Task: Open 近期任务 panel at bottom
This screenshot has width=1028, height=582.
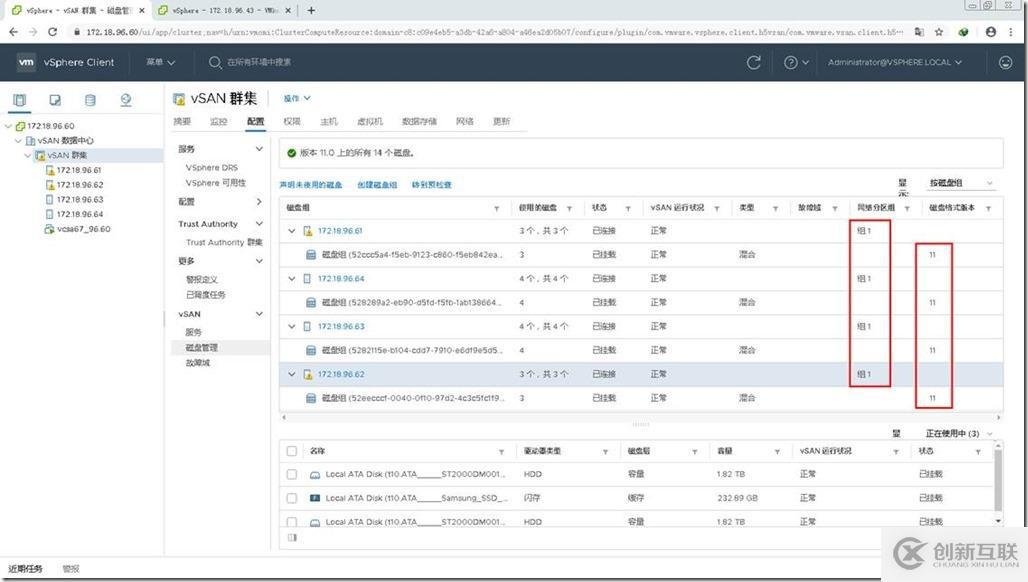Action: tap(25, 569)
